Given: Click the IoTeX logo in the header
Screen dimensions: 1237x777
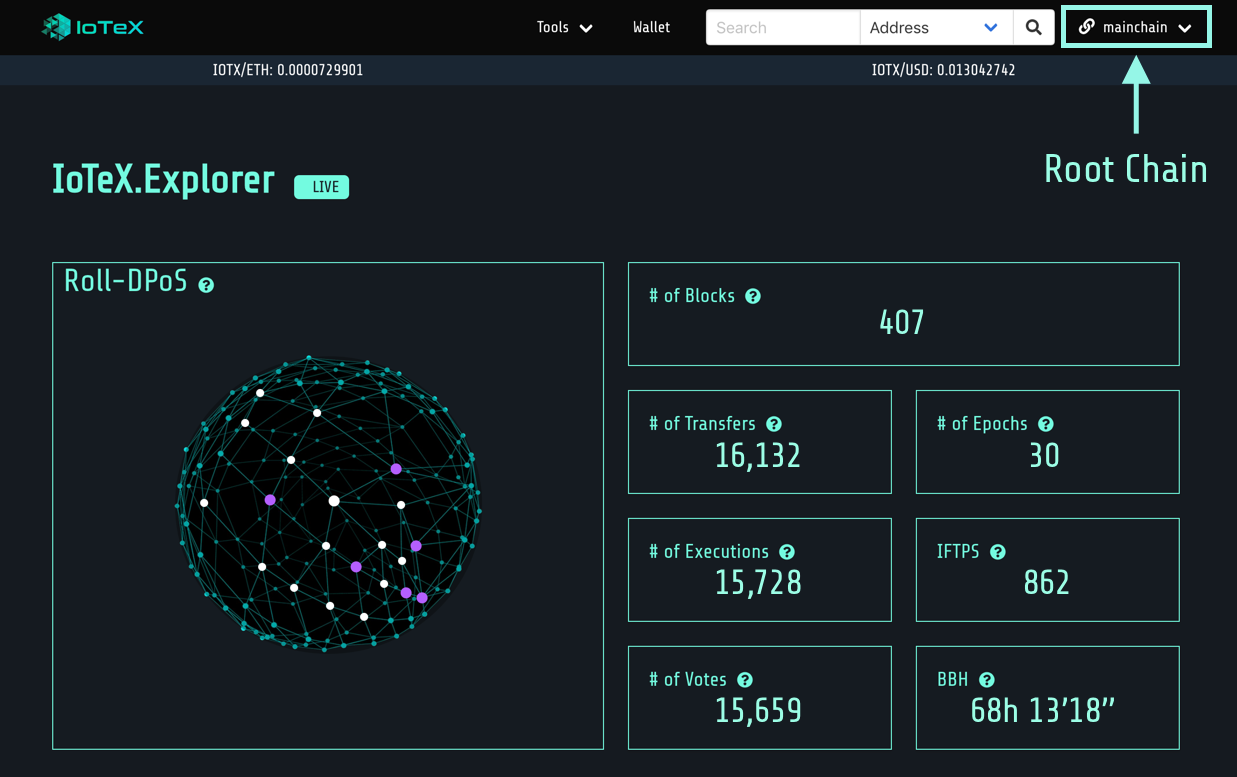Looking at the screenshot, I should click(x=91, y=27).
